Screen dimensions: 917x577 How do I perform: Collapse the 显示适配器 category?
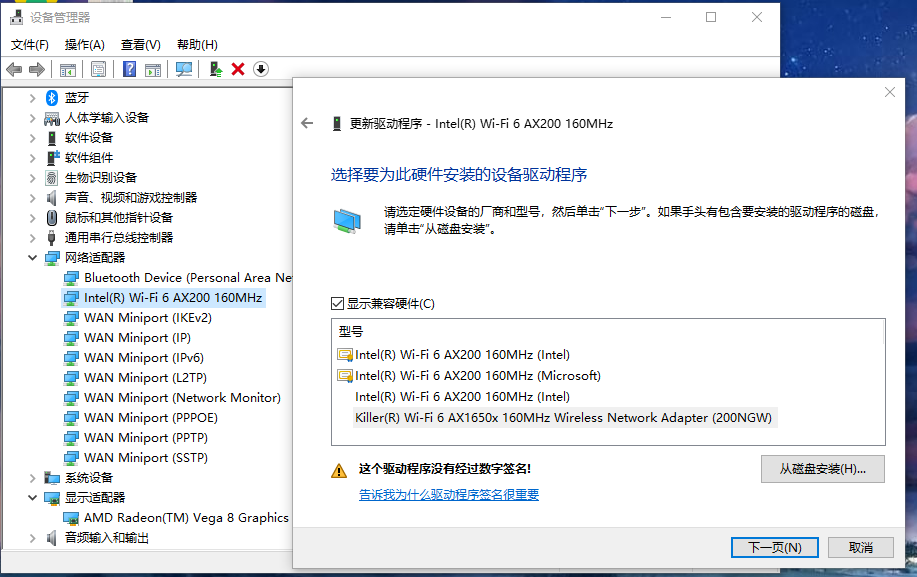(x=33, y=498)
